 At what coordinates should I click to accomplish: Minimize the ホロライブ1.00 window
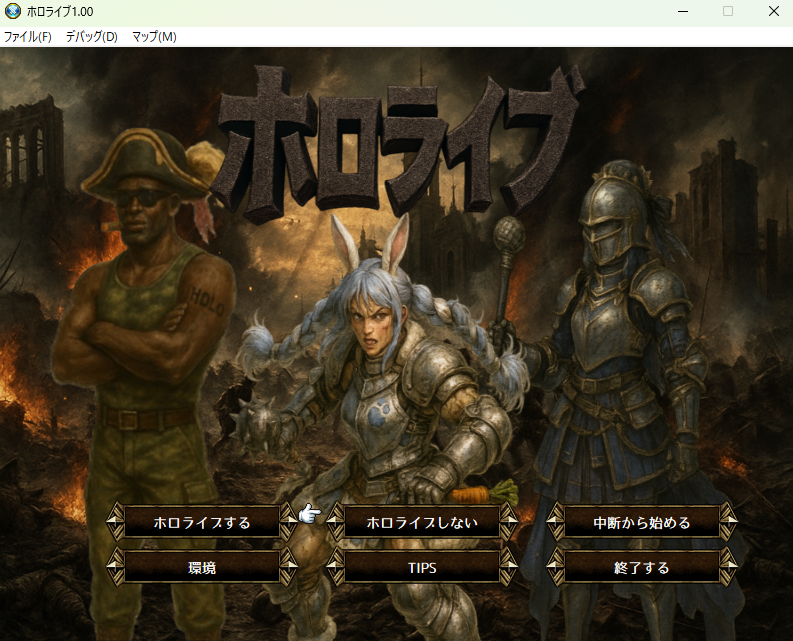click(683, 11)
